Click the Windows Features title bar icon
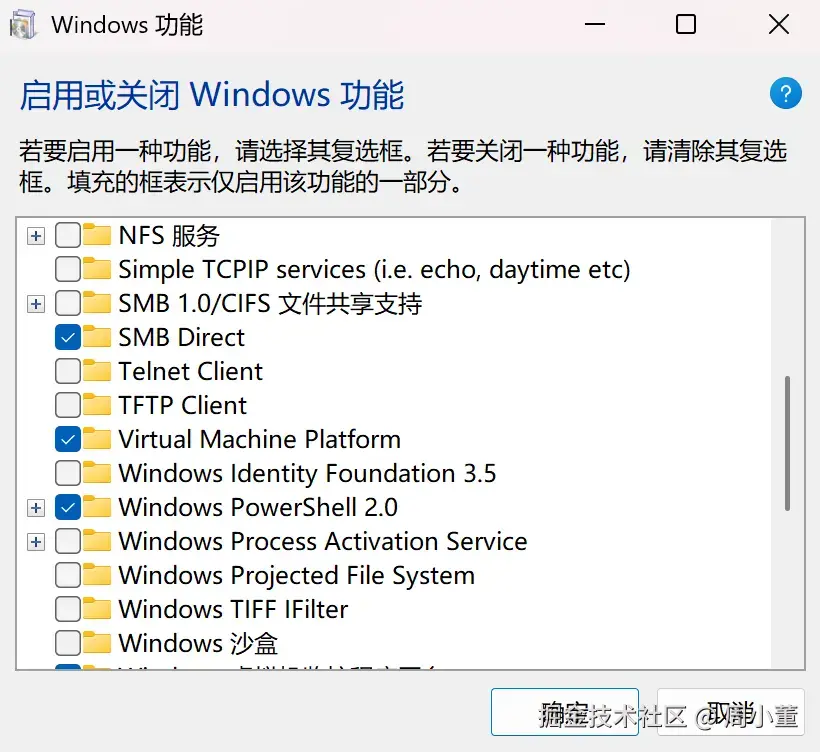 (24, 25)
